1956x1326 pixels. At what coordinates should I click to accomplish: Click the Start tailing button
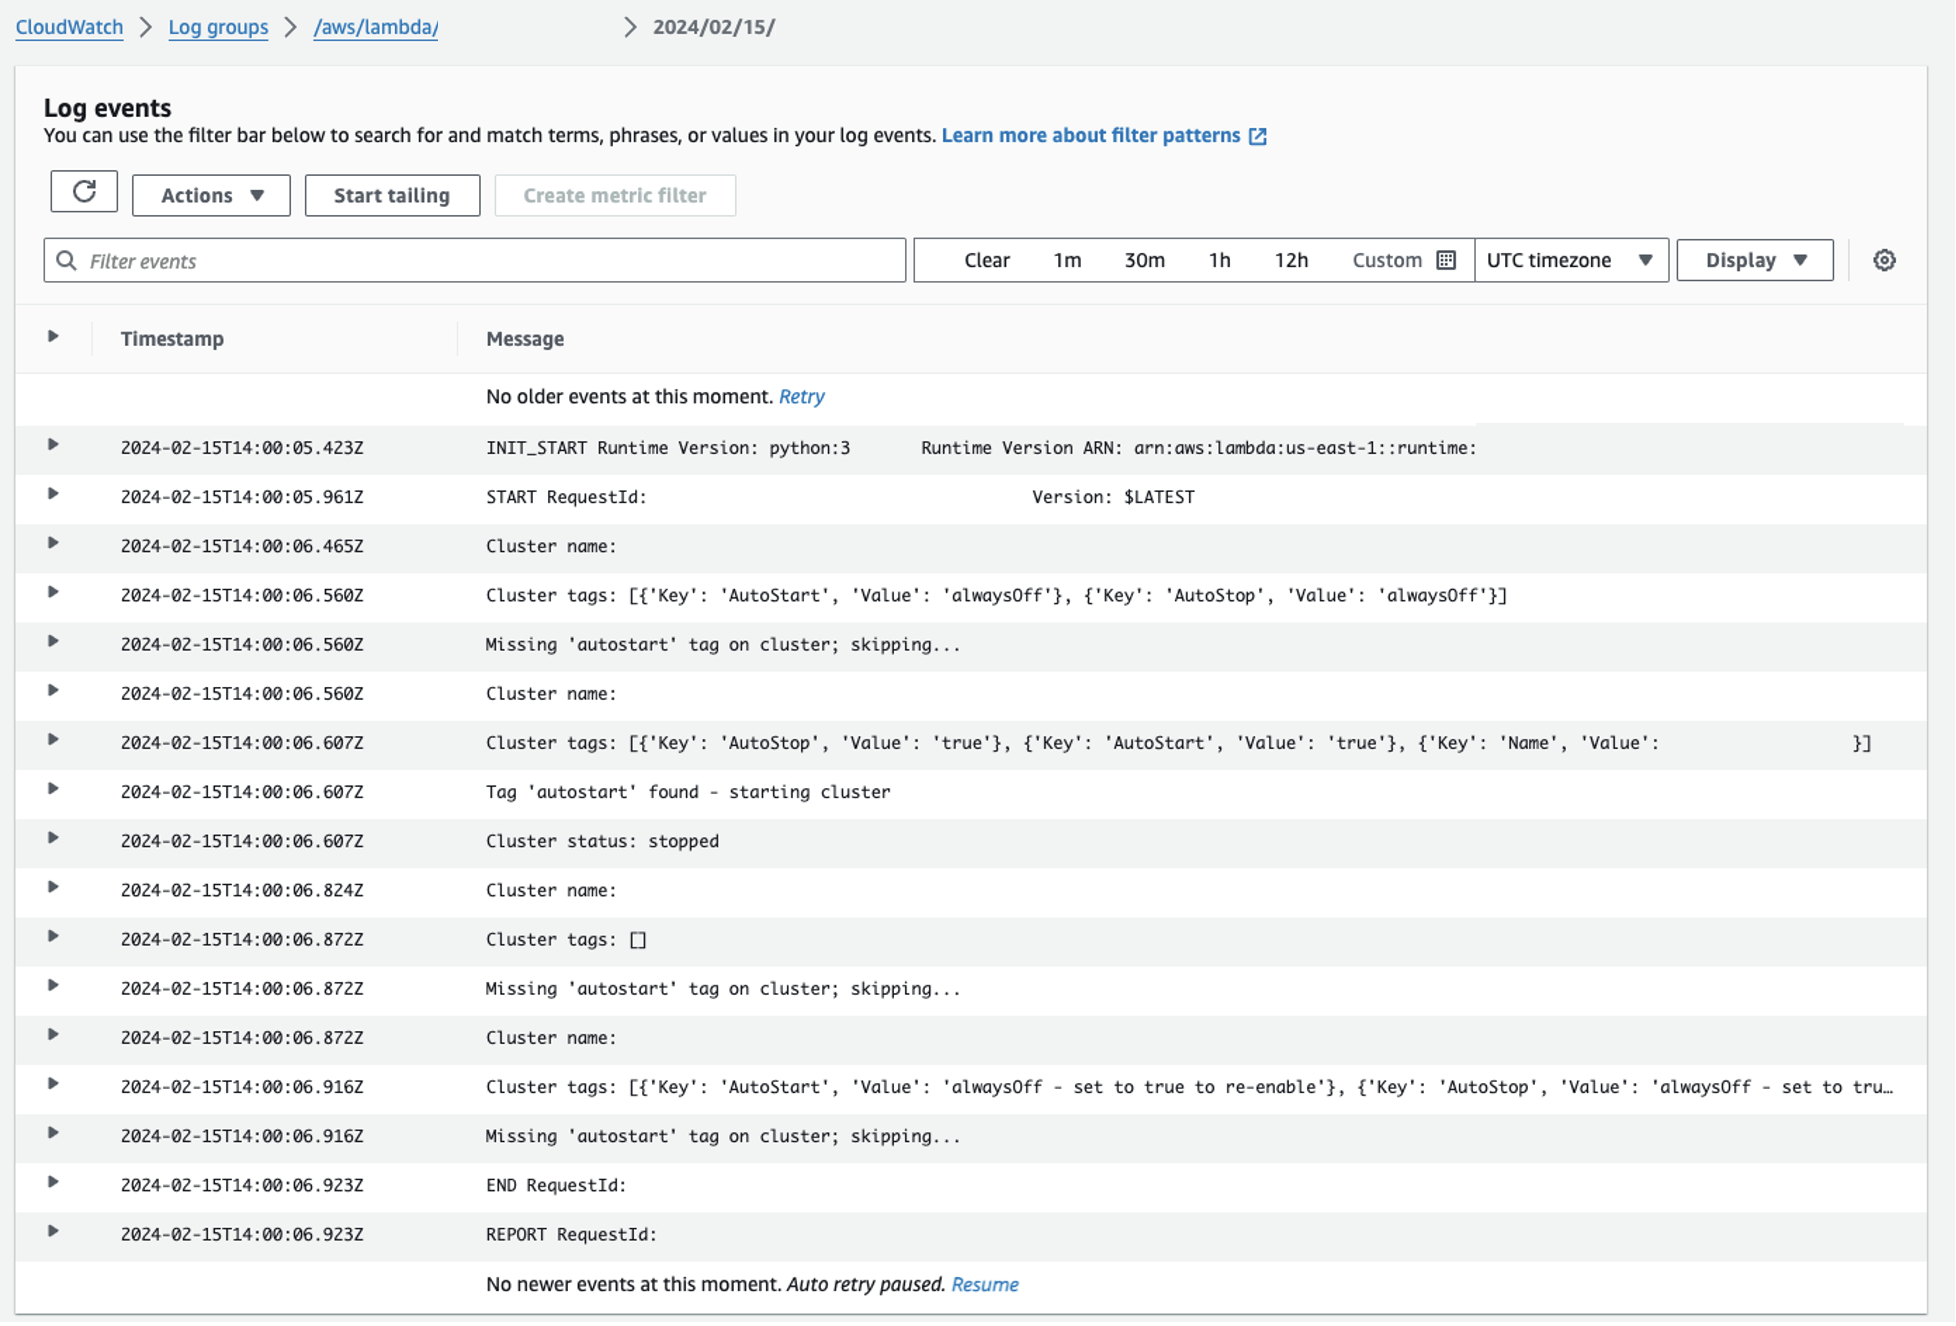point(392,196)
